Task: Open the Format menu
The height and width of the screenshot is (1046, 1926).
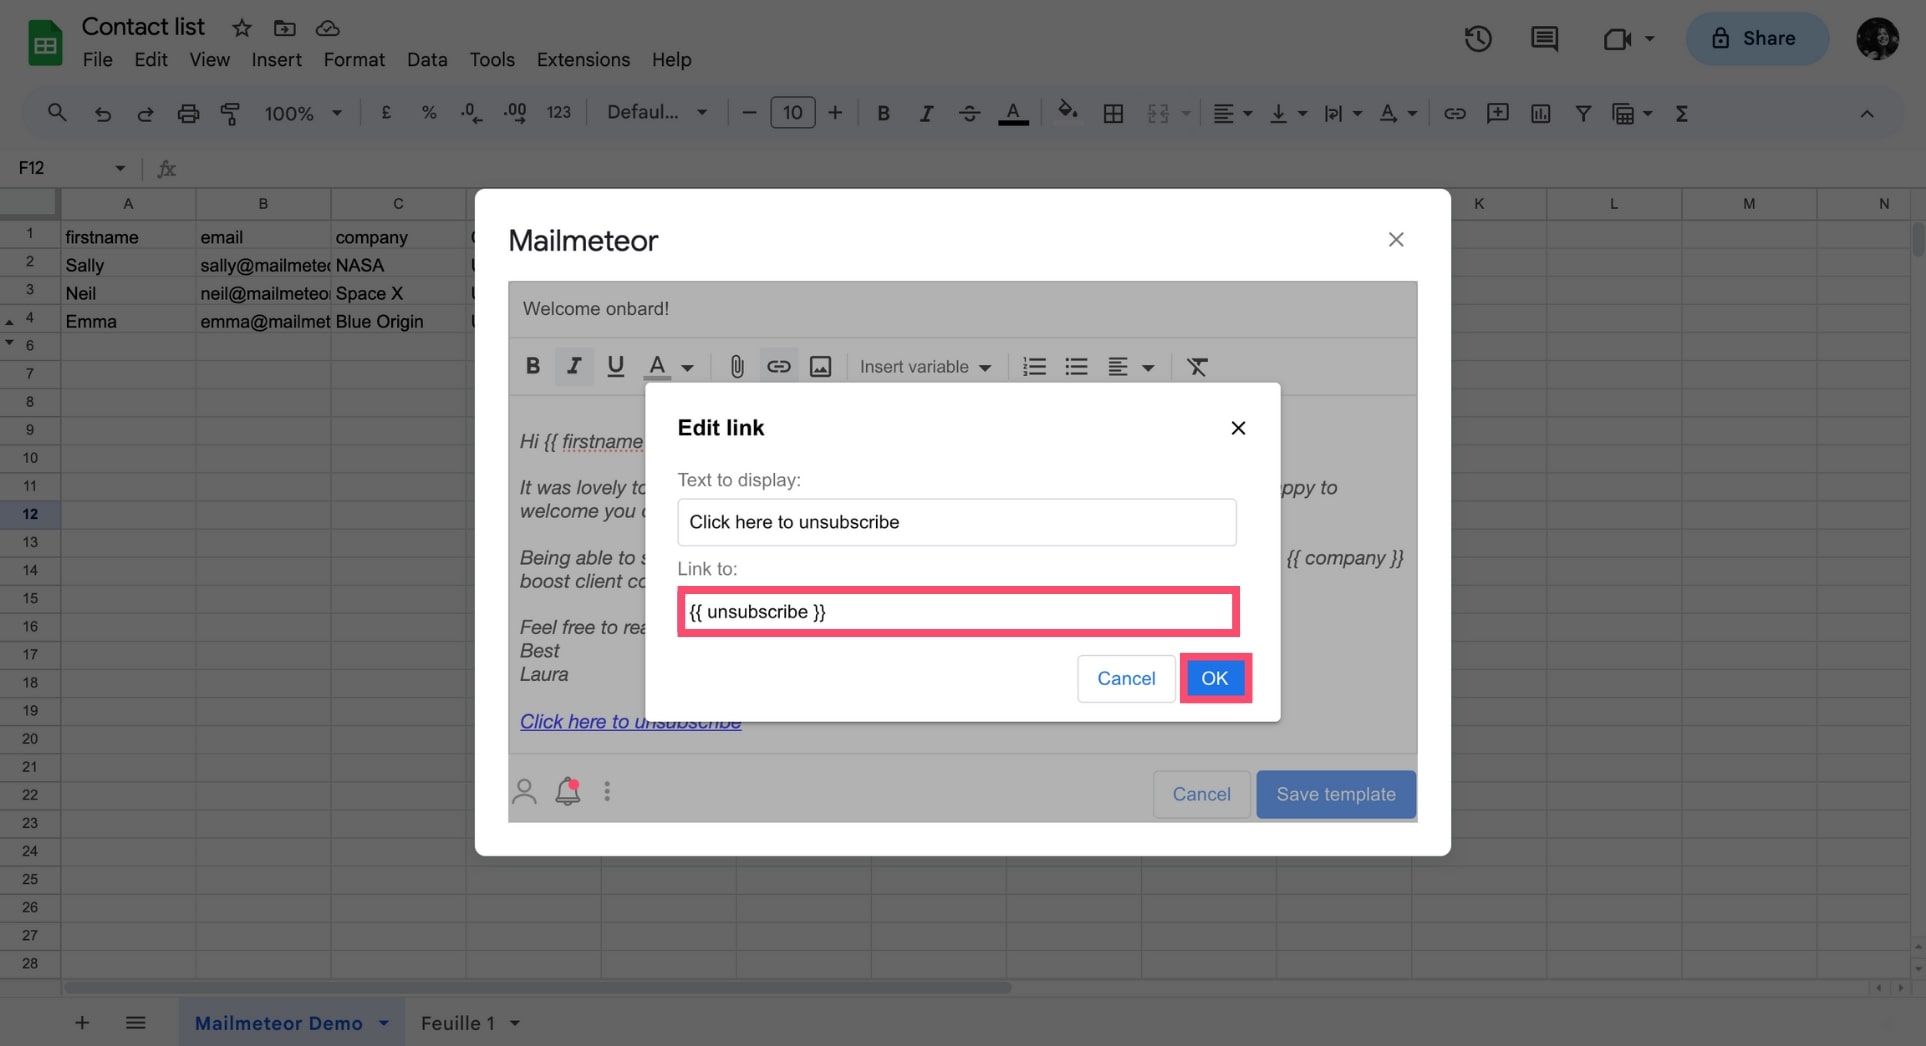Action: (x=354, y=60)
